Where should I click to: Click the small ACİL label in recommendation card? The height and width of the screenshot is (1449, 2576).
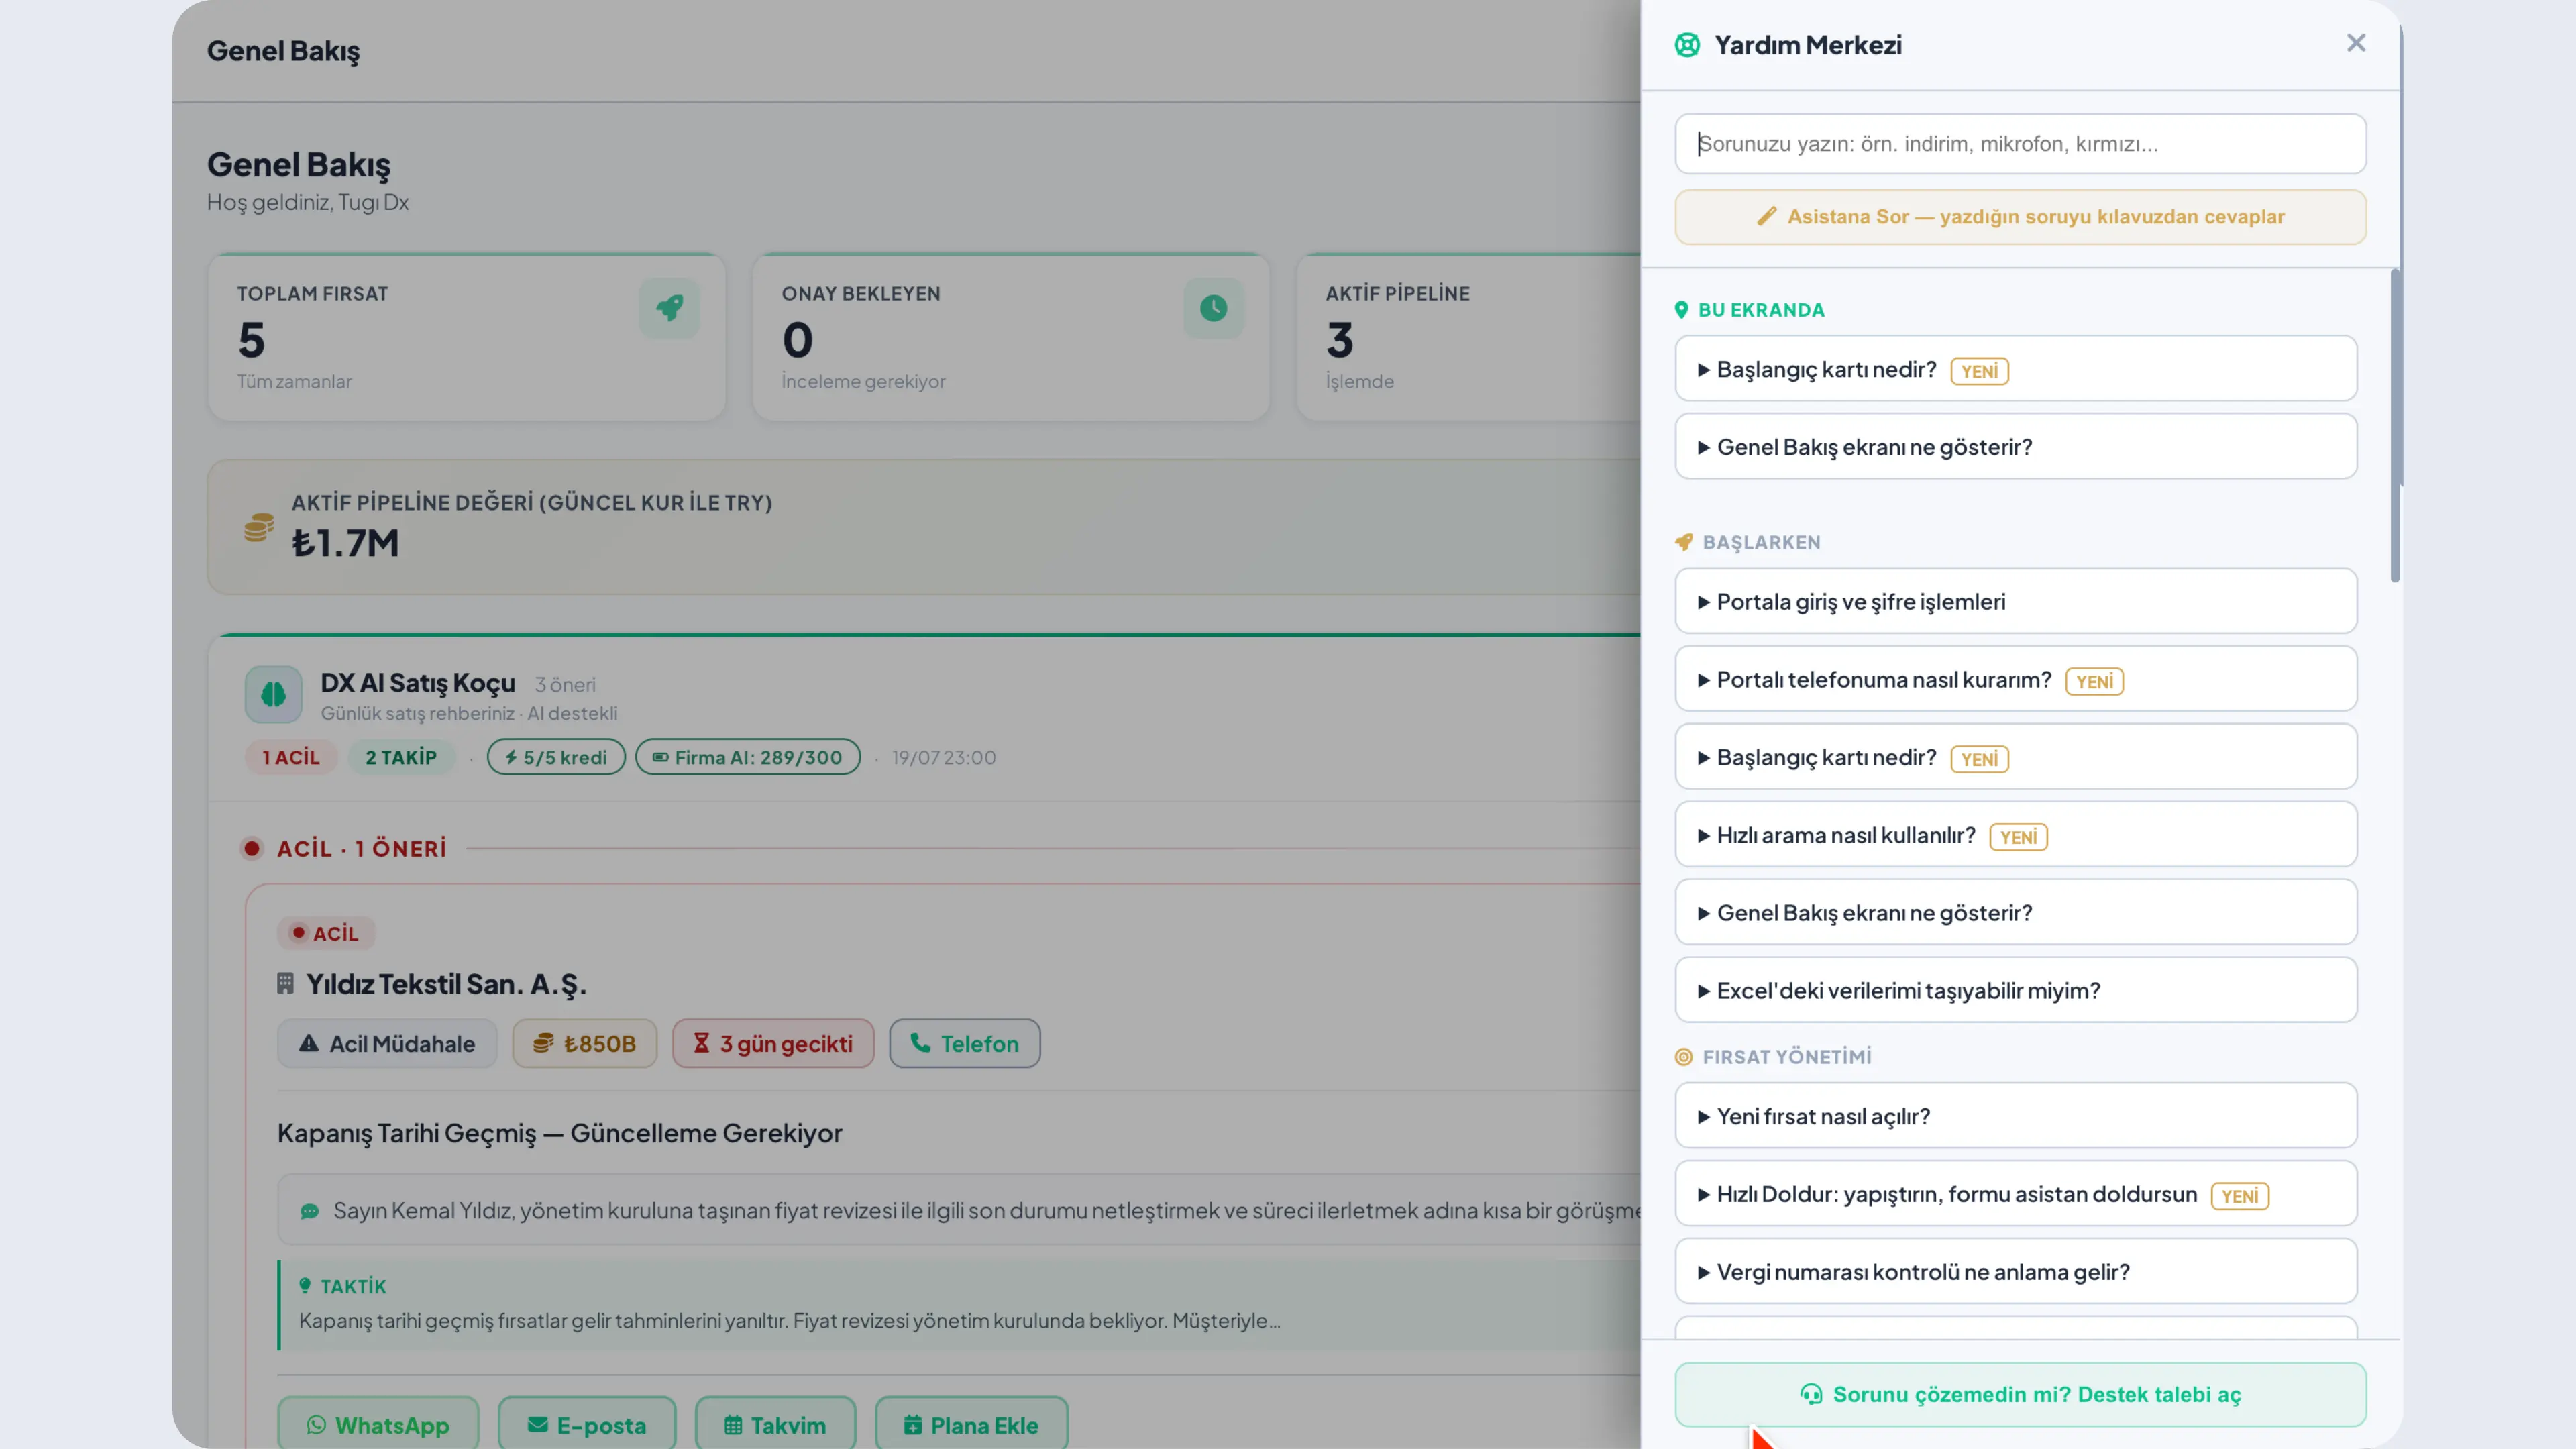(x=326, y=933)
